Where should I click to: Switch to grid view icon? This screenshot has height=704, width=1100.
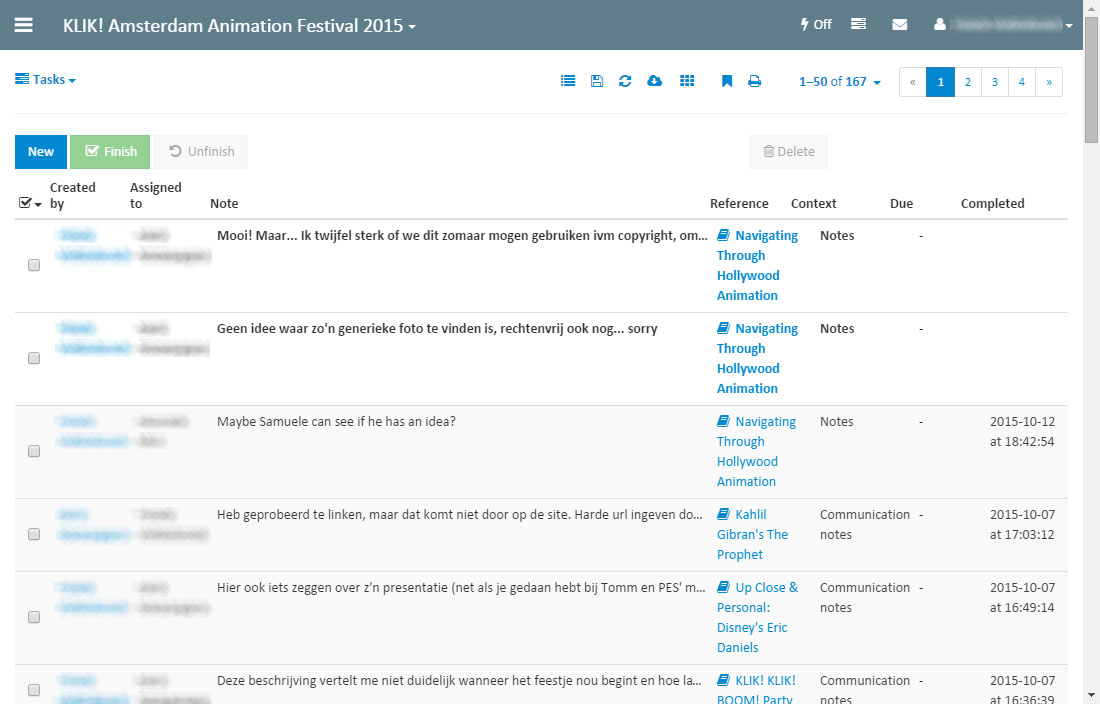687,81
